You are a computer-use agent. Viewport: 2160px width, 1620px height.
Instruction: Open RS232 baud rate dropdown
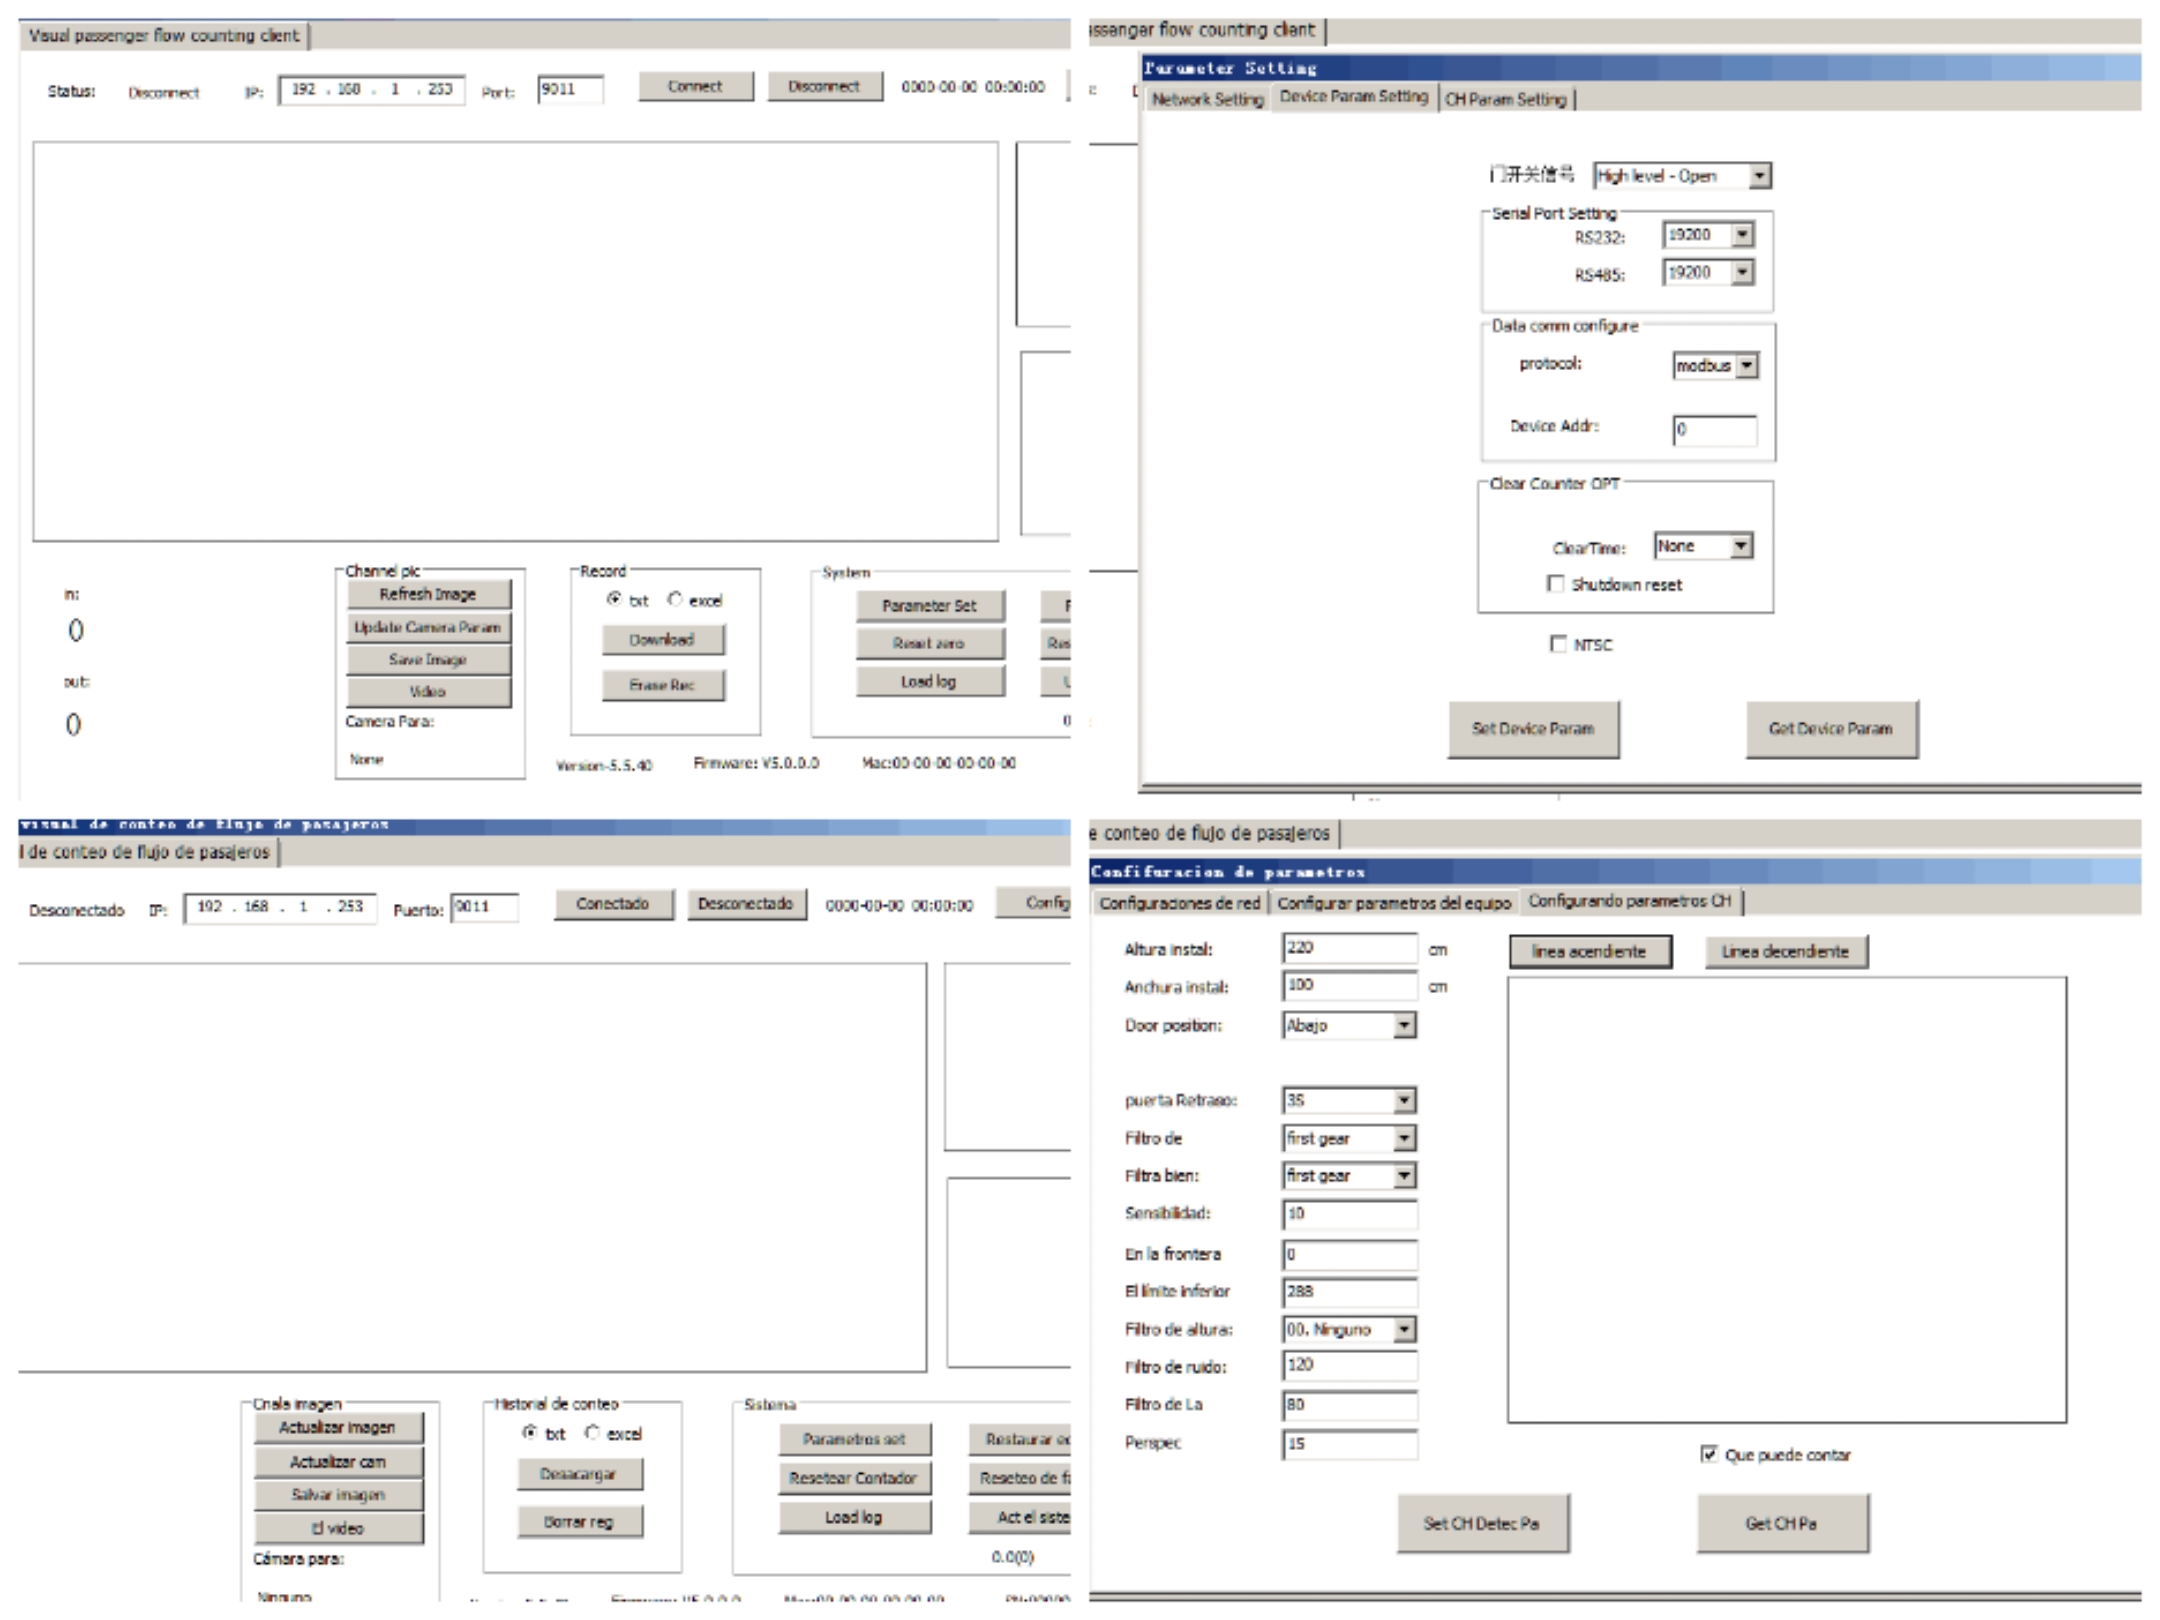(x=1708, y=235)
